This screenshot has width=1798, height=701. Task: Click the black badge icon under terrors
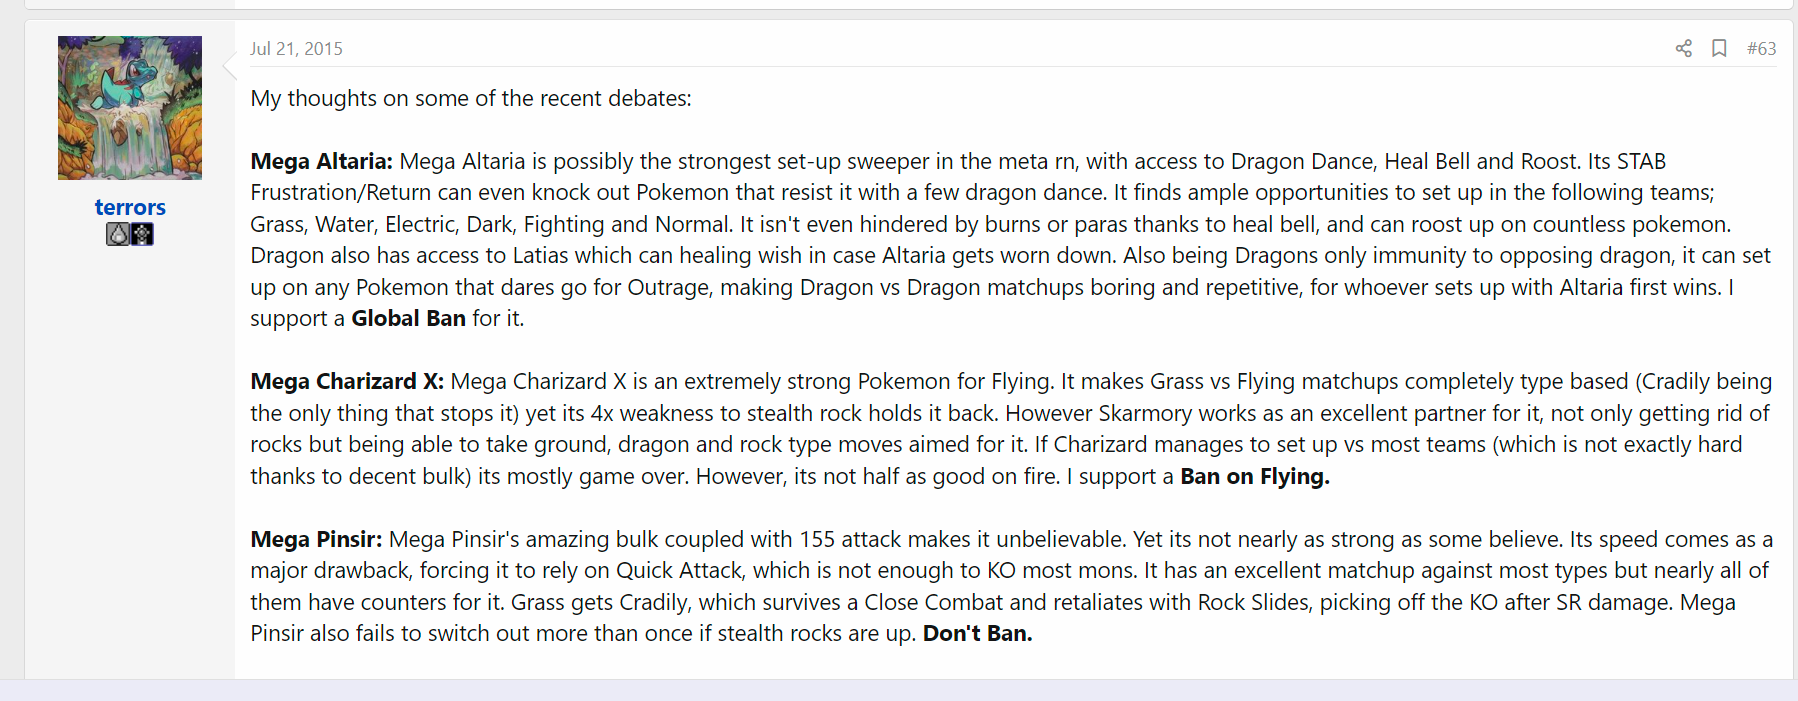(x=142, y=234)
